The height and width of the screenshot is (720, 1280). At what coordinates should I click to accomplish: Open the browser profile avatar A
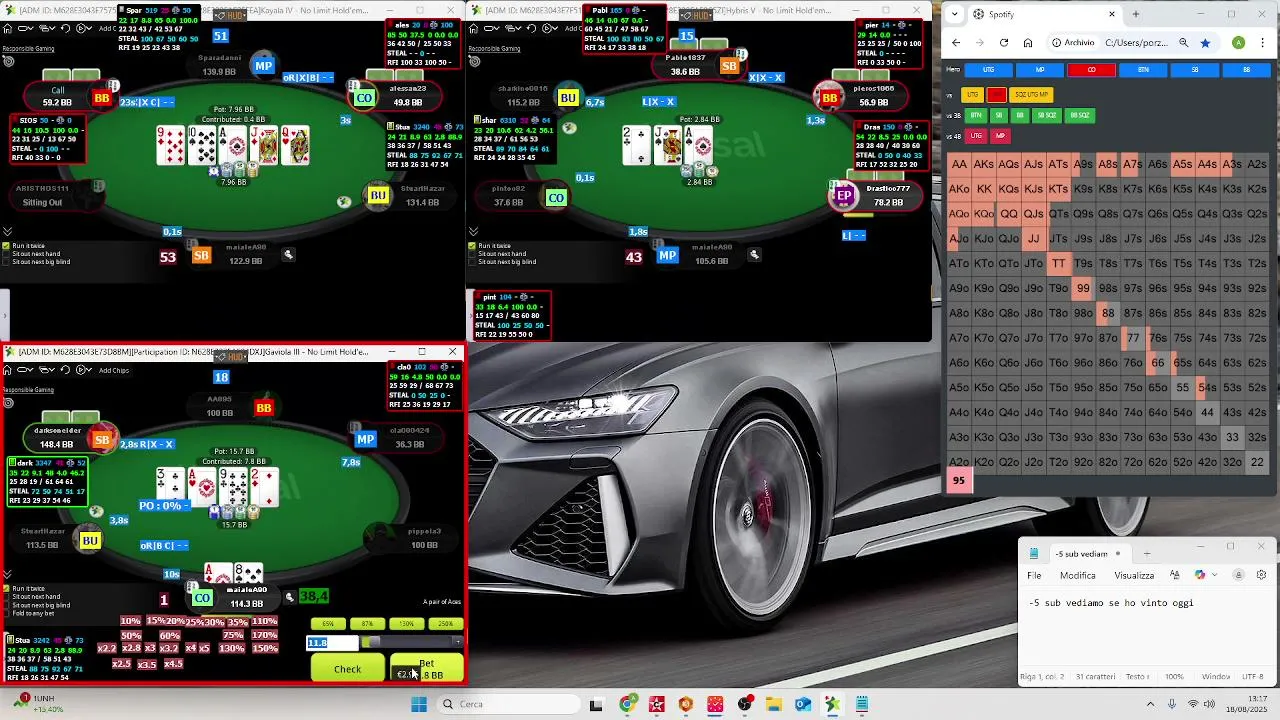[1239, 43]
